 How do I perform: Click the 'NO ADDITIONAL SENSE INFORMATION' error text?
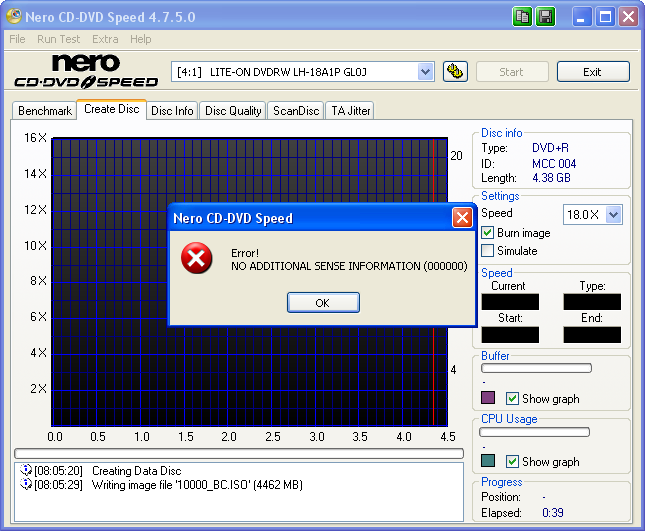[x=349, y=266]
